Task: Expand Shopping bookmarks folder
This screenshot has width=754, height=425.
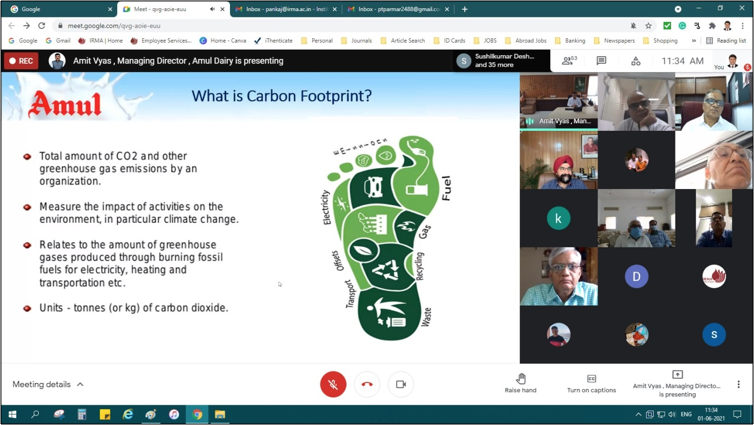Action: point(660,40)
